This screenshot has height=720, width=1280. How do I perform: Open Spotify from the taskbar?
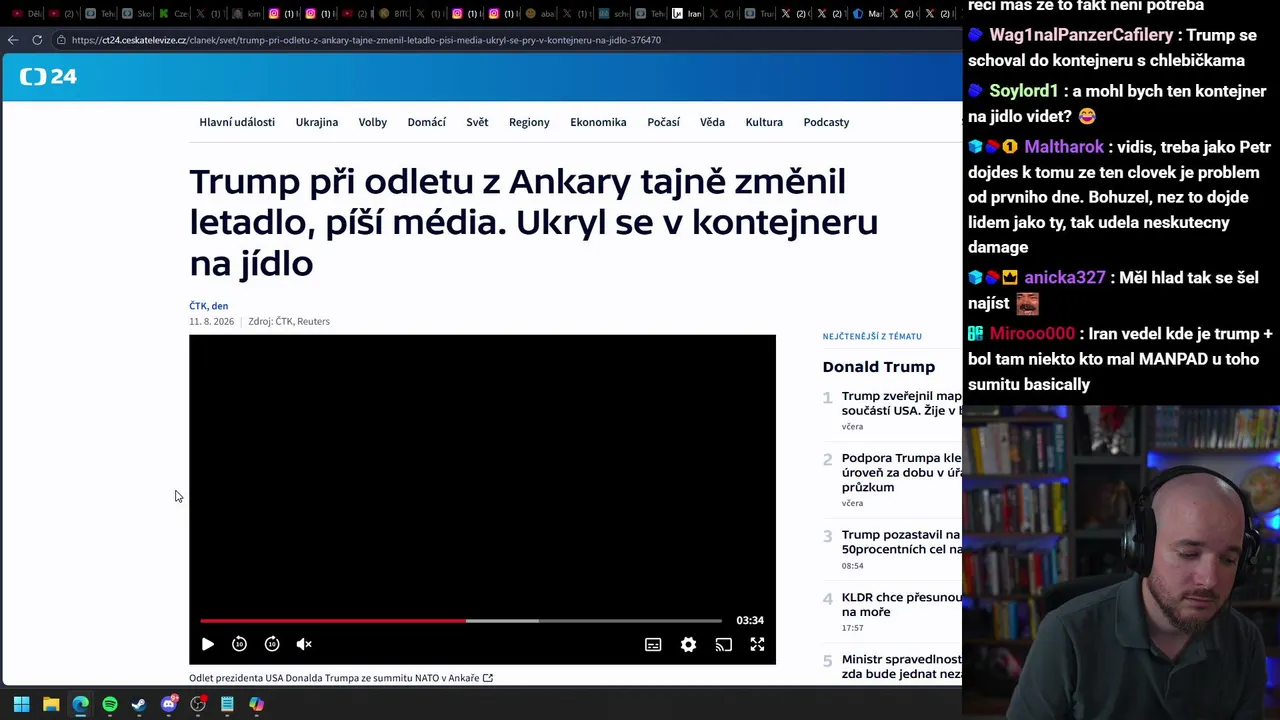coord(110,704)
